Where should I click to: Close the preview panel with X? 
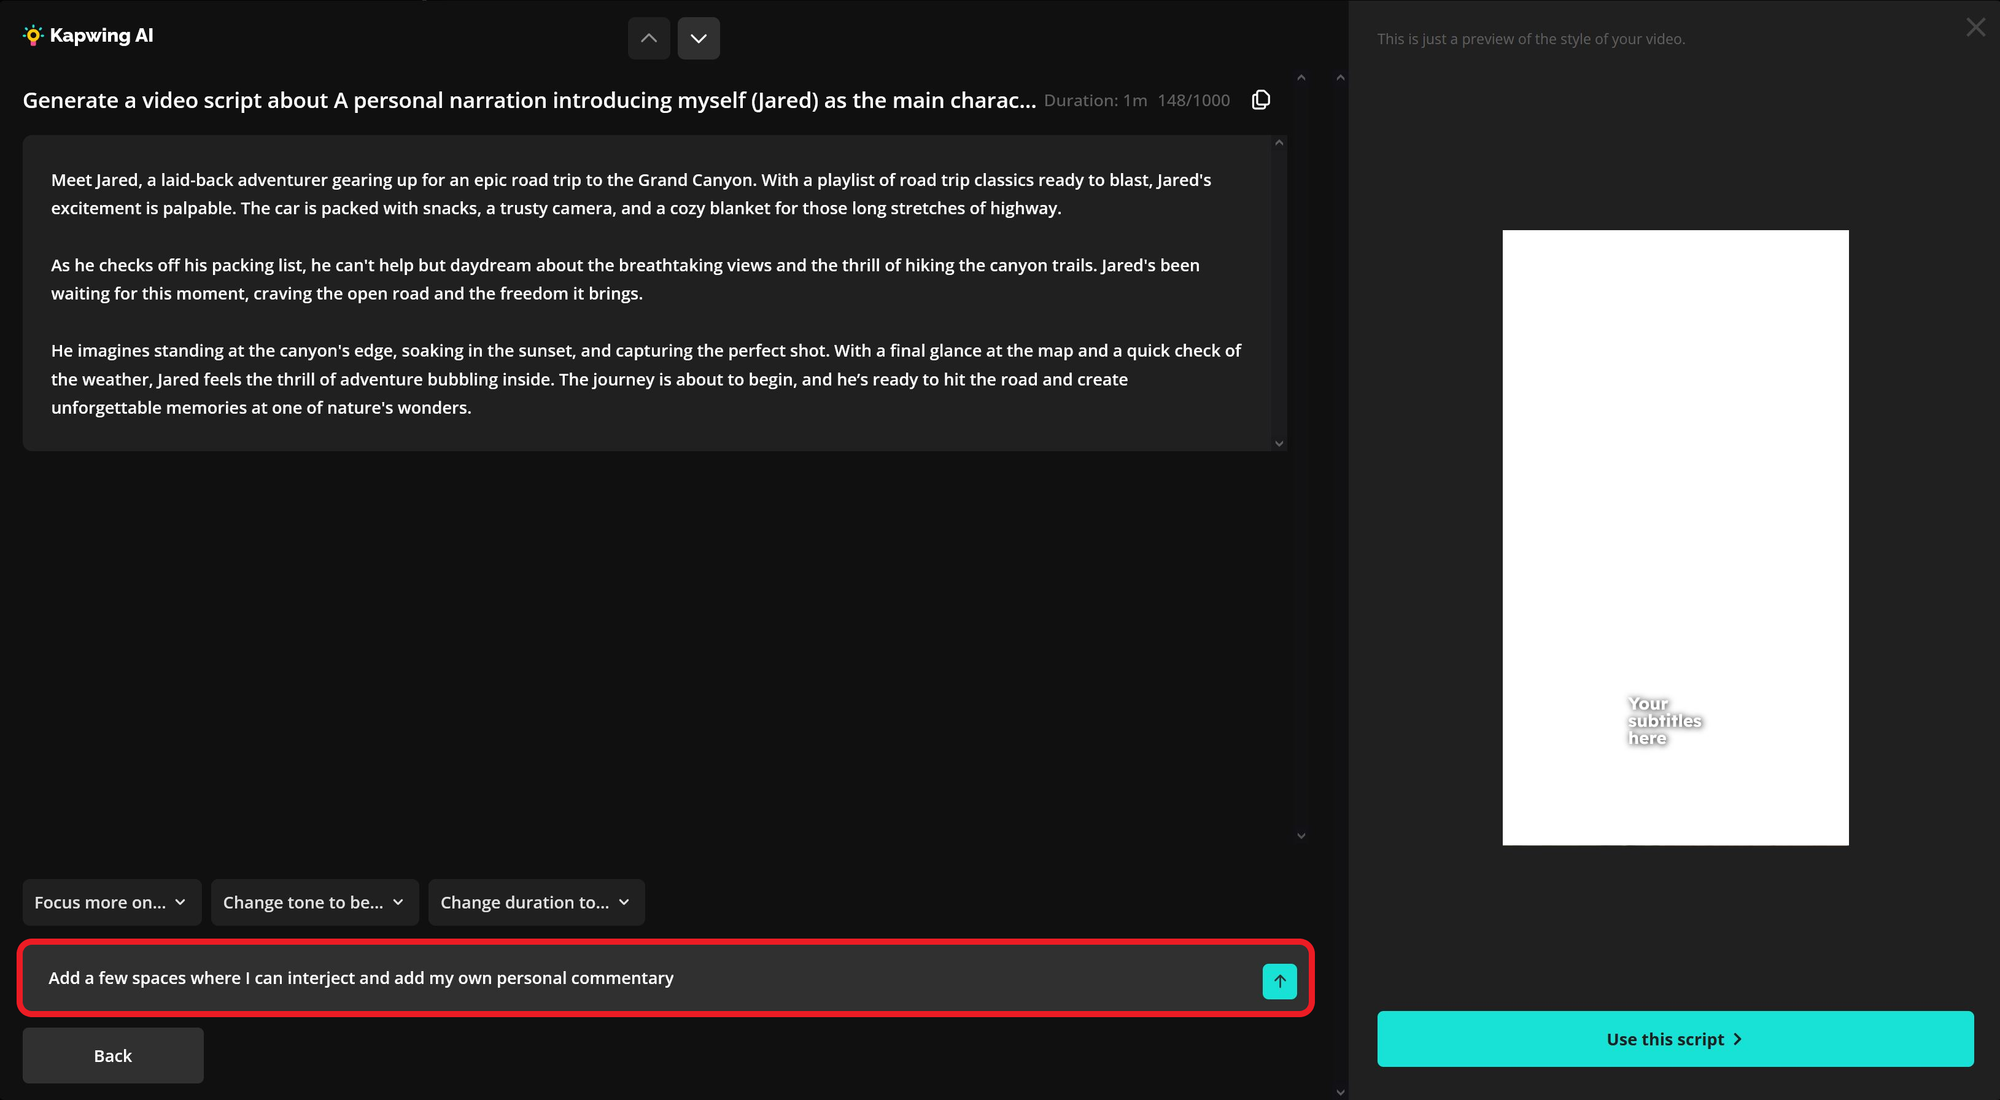(1975, 28)
